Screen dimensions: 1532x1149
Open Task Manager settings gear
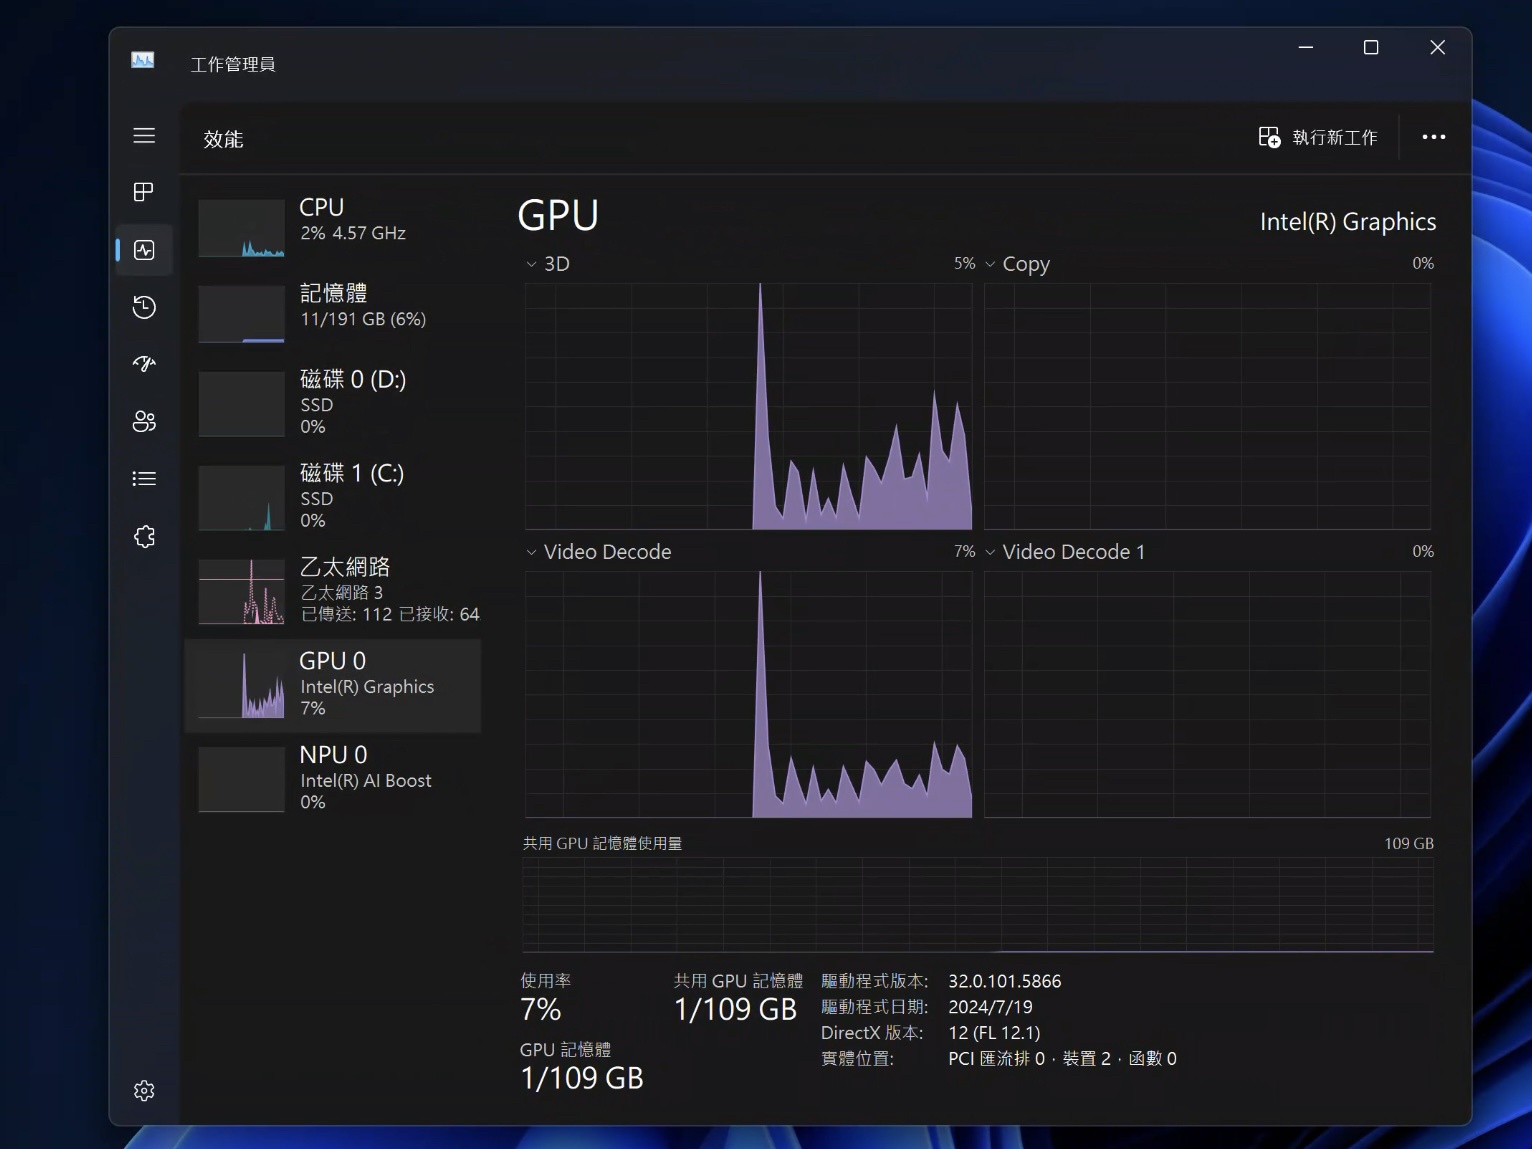pos(144,1090)
